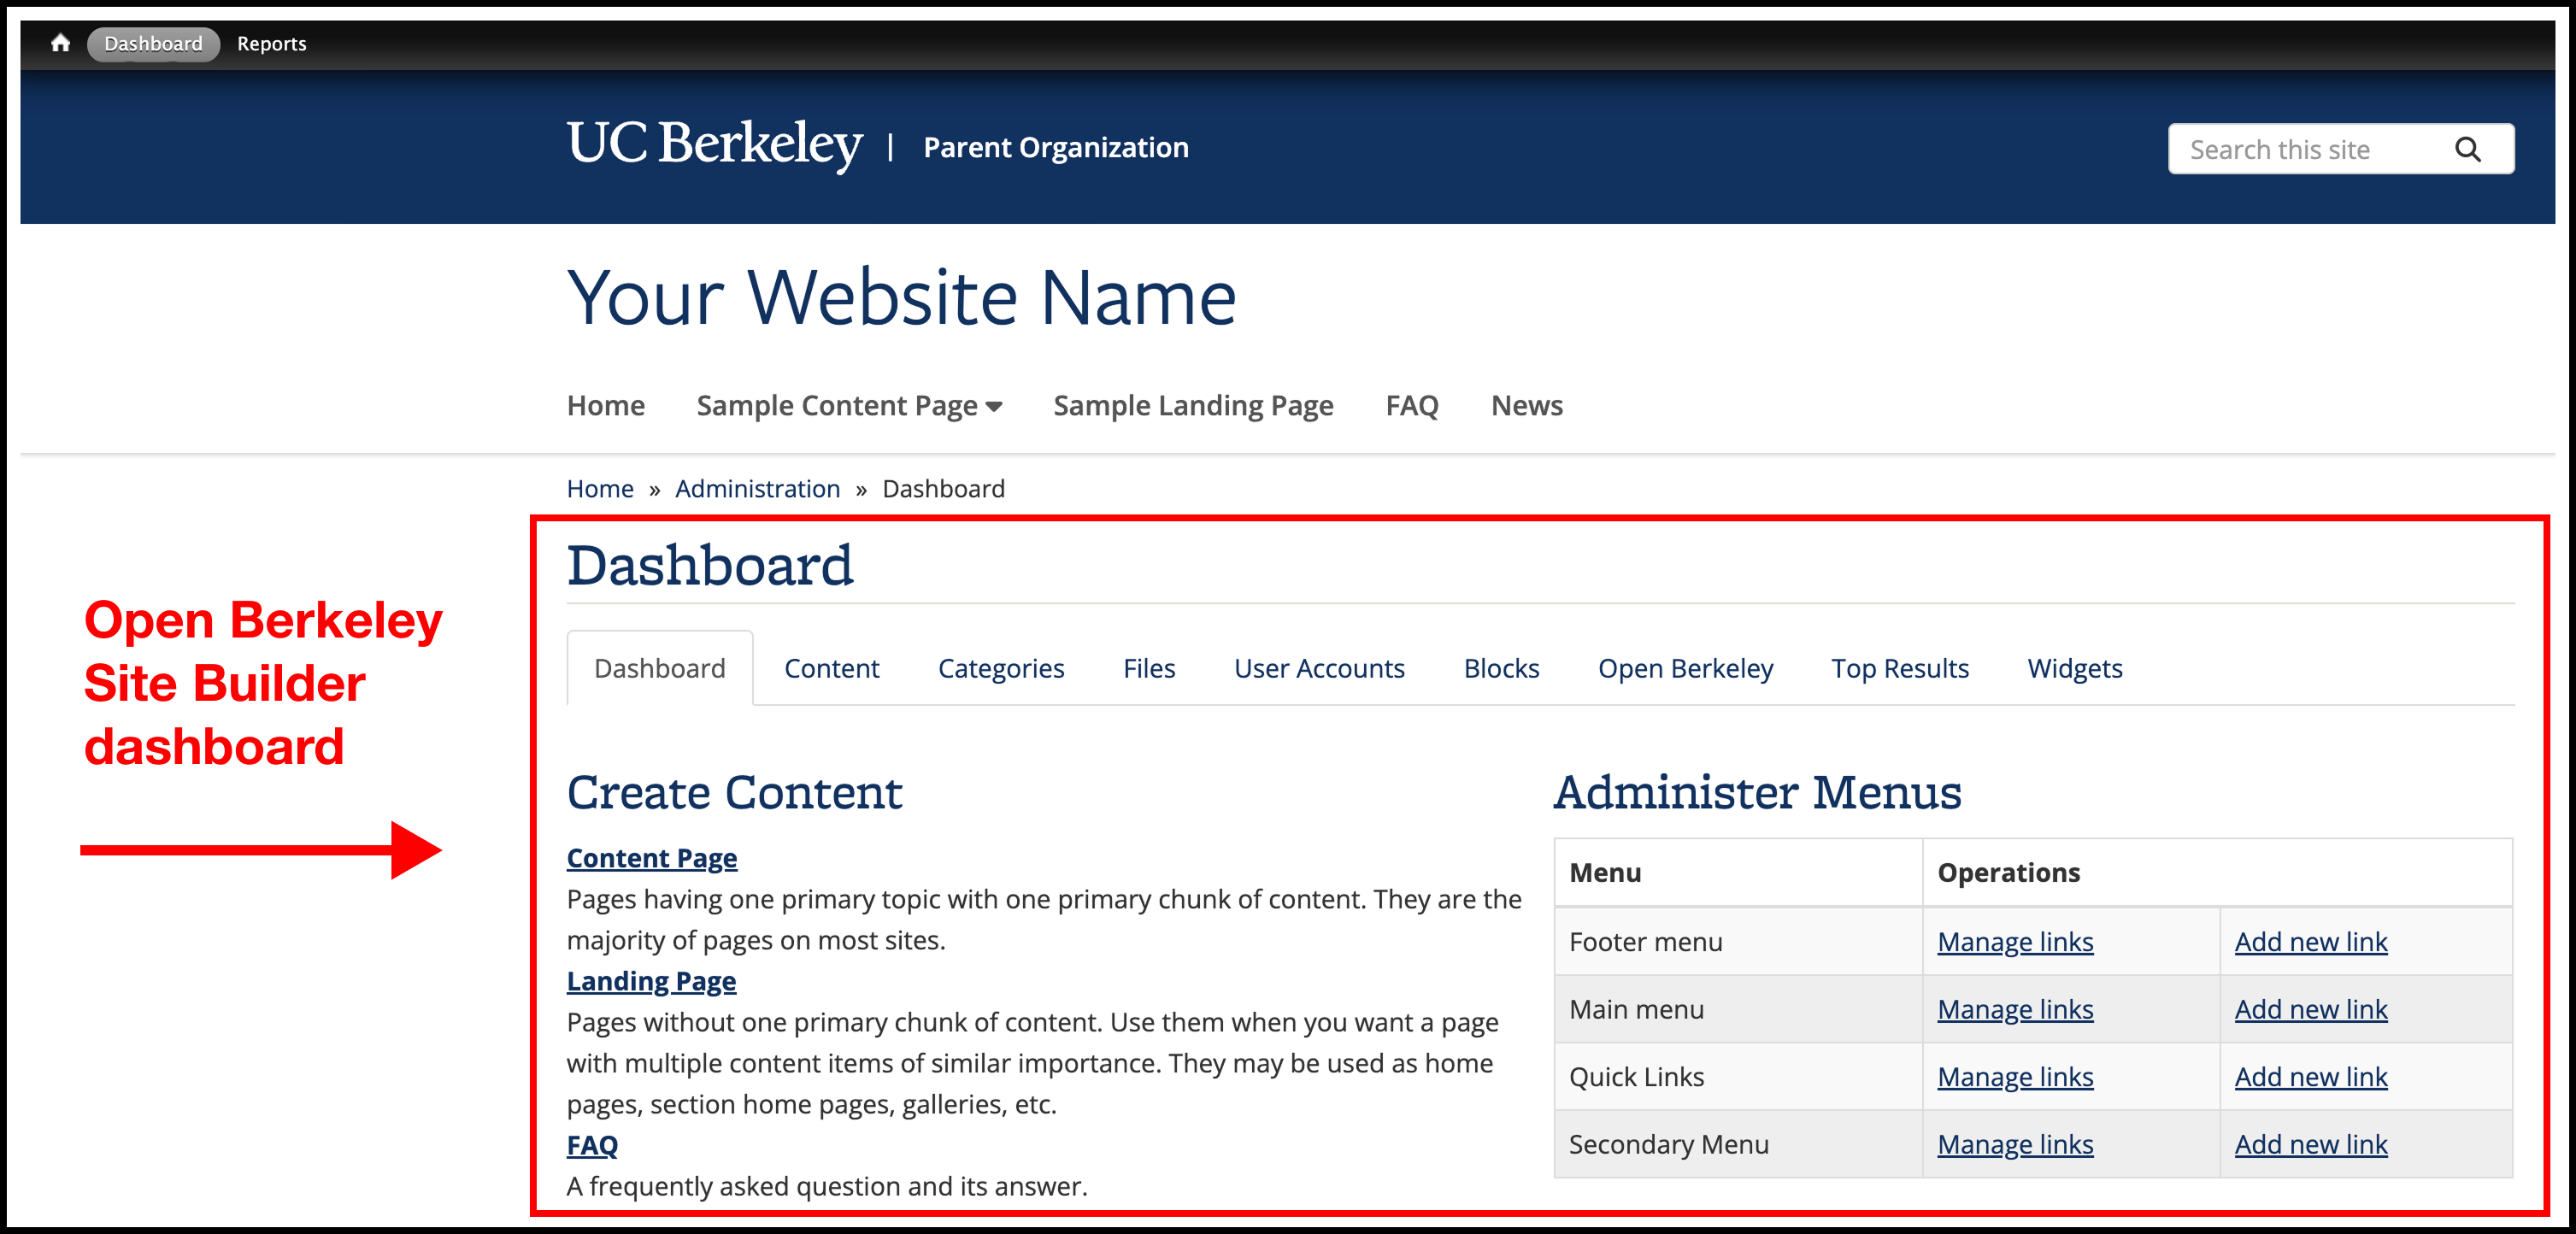
Task: Add new link to Main menu
Action: 2311,1010
